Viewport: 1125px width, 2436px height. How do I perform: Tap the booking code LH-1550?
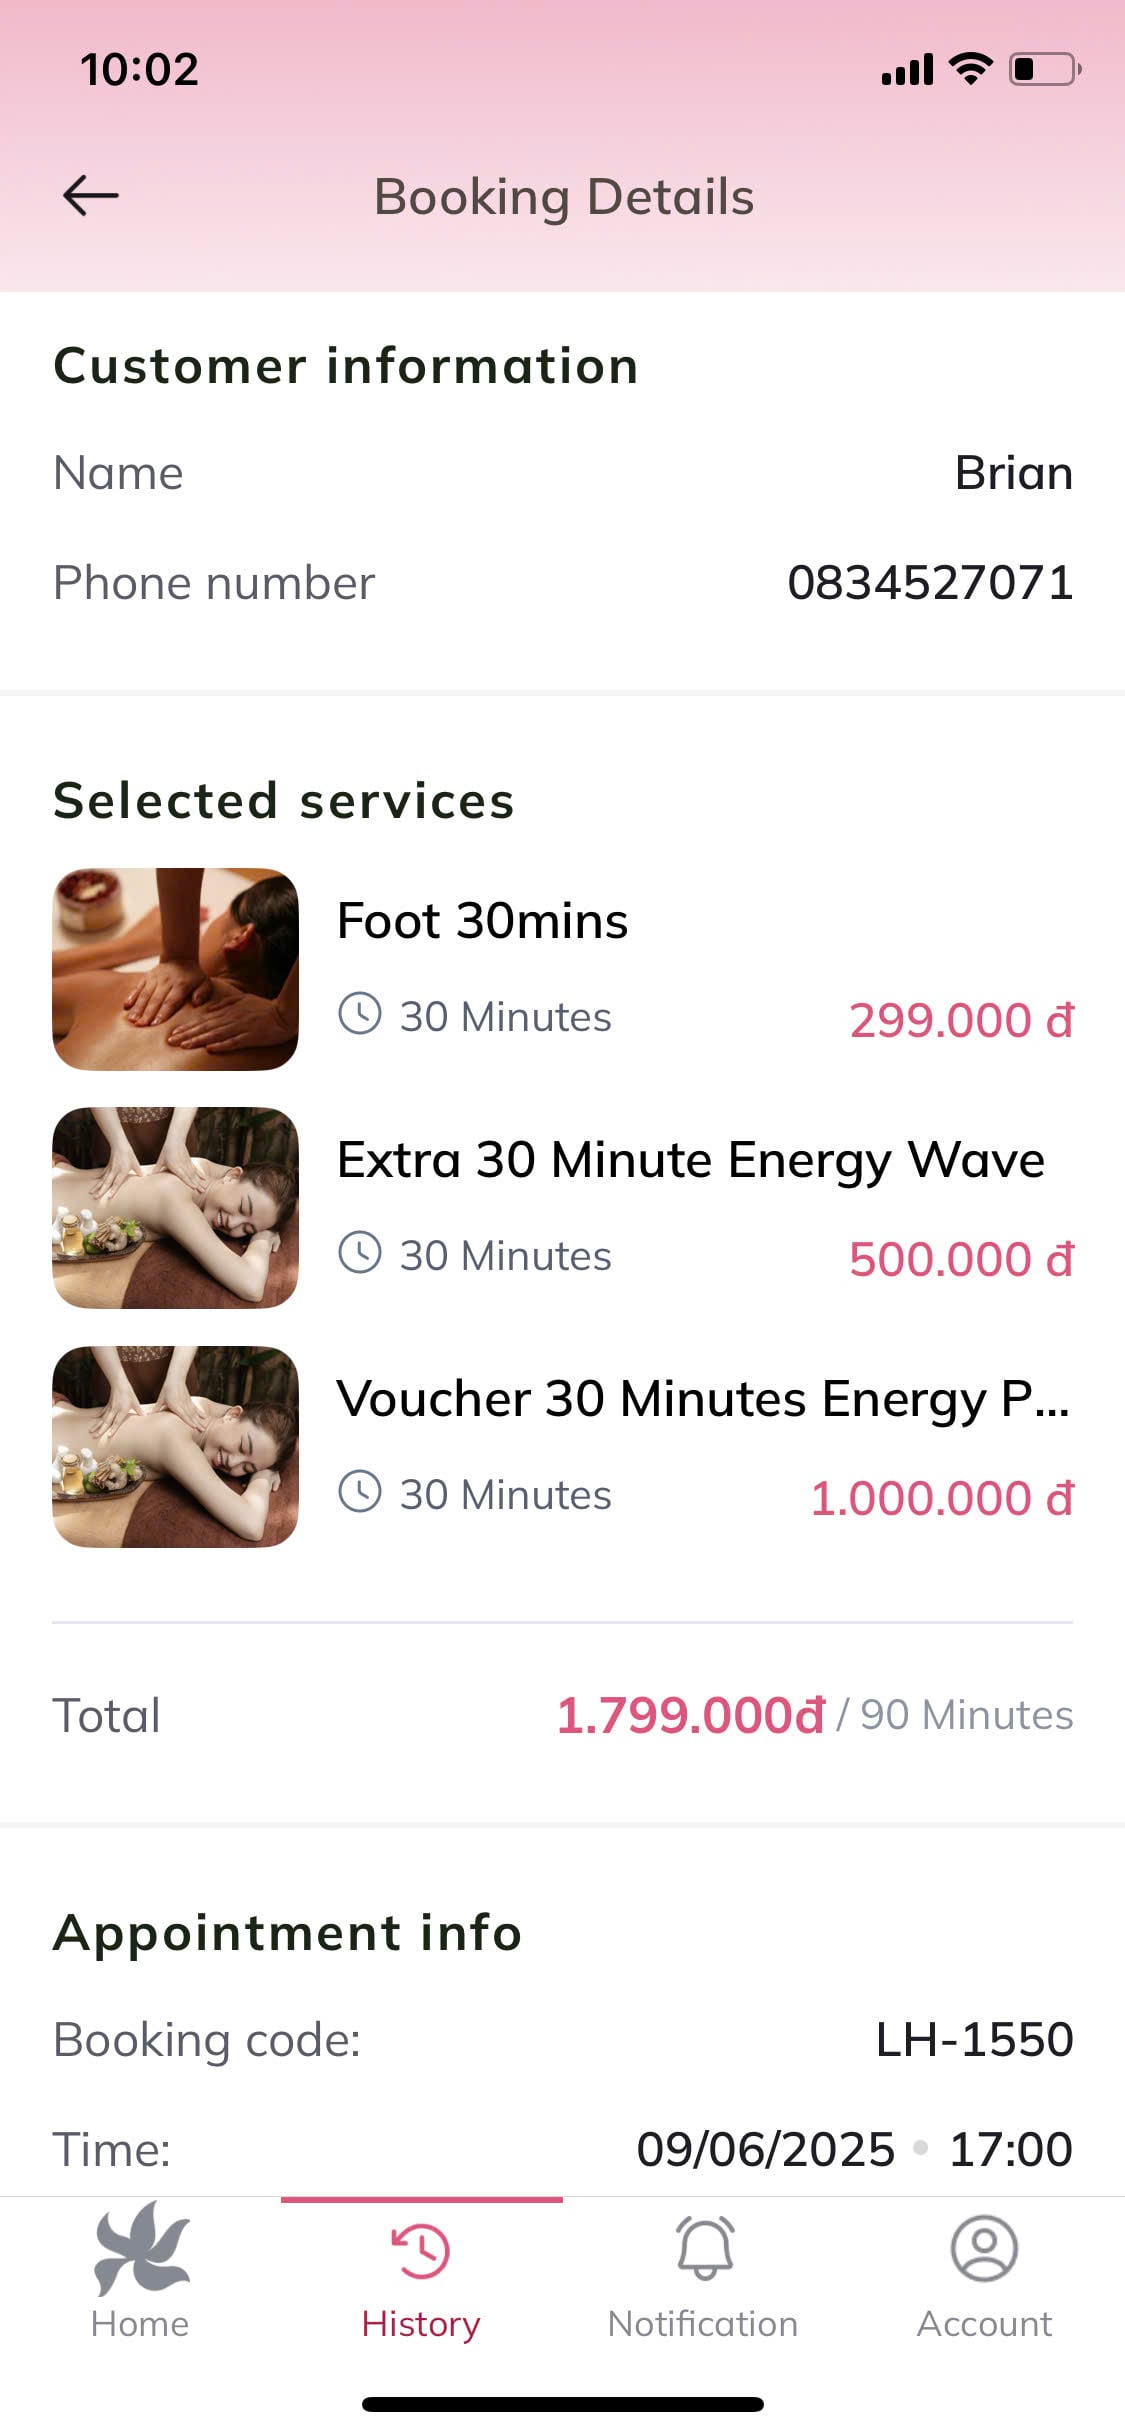[x=974, y=2040]
